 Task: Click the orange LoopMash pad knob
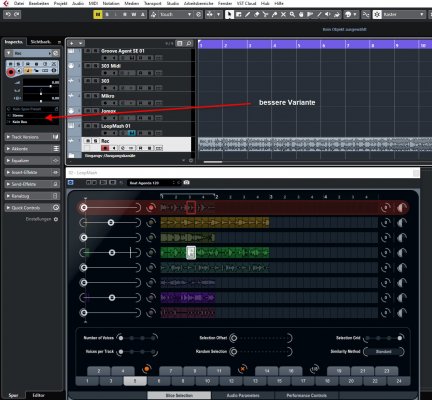click(x=146, y=369)
